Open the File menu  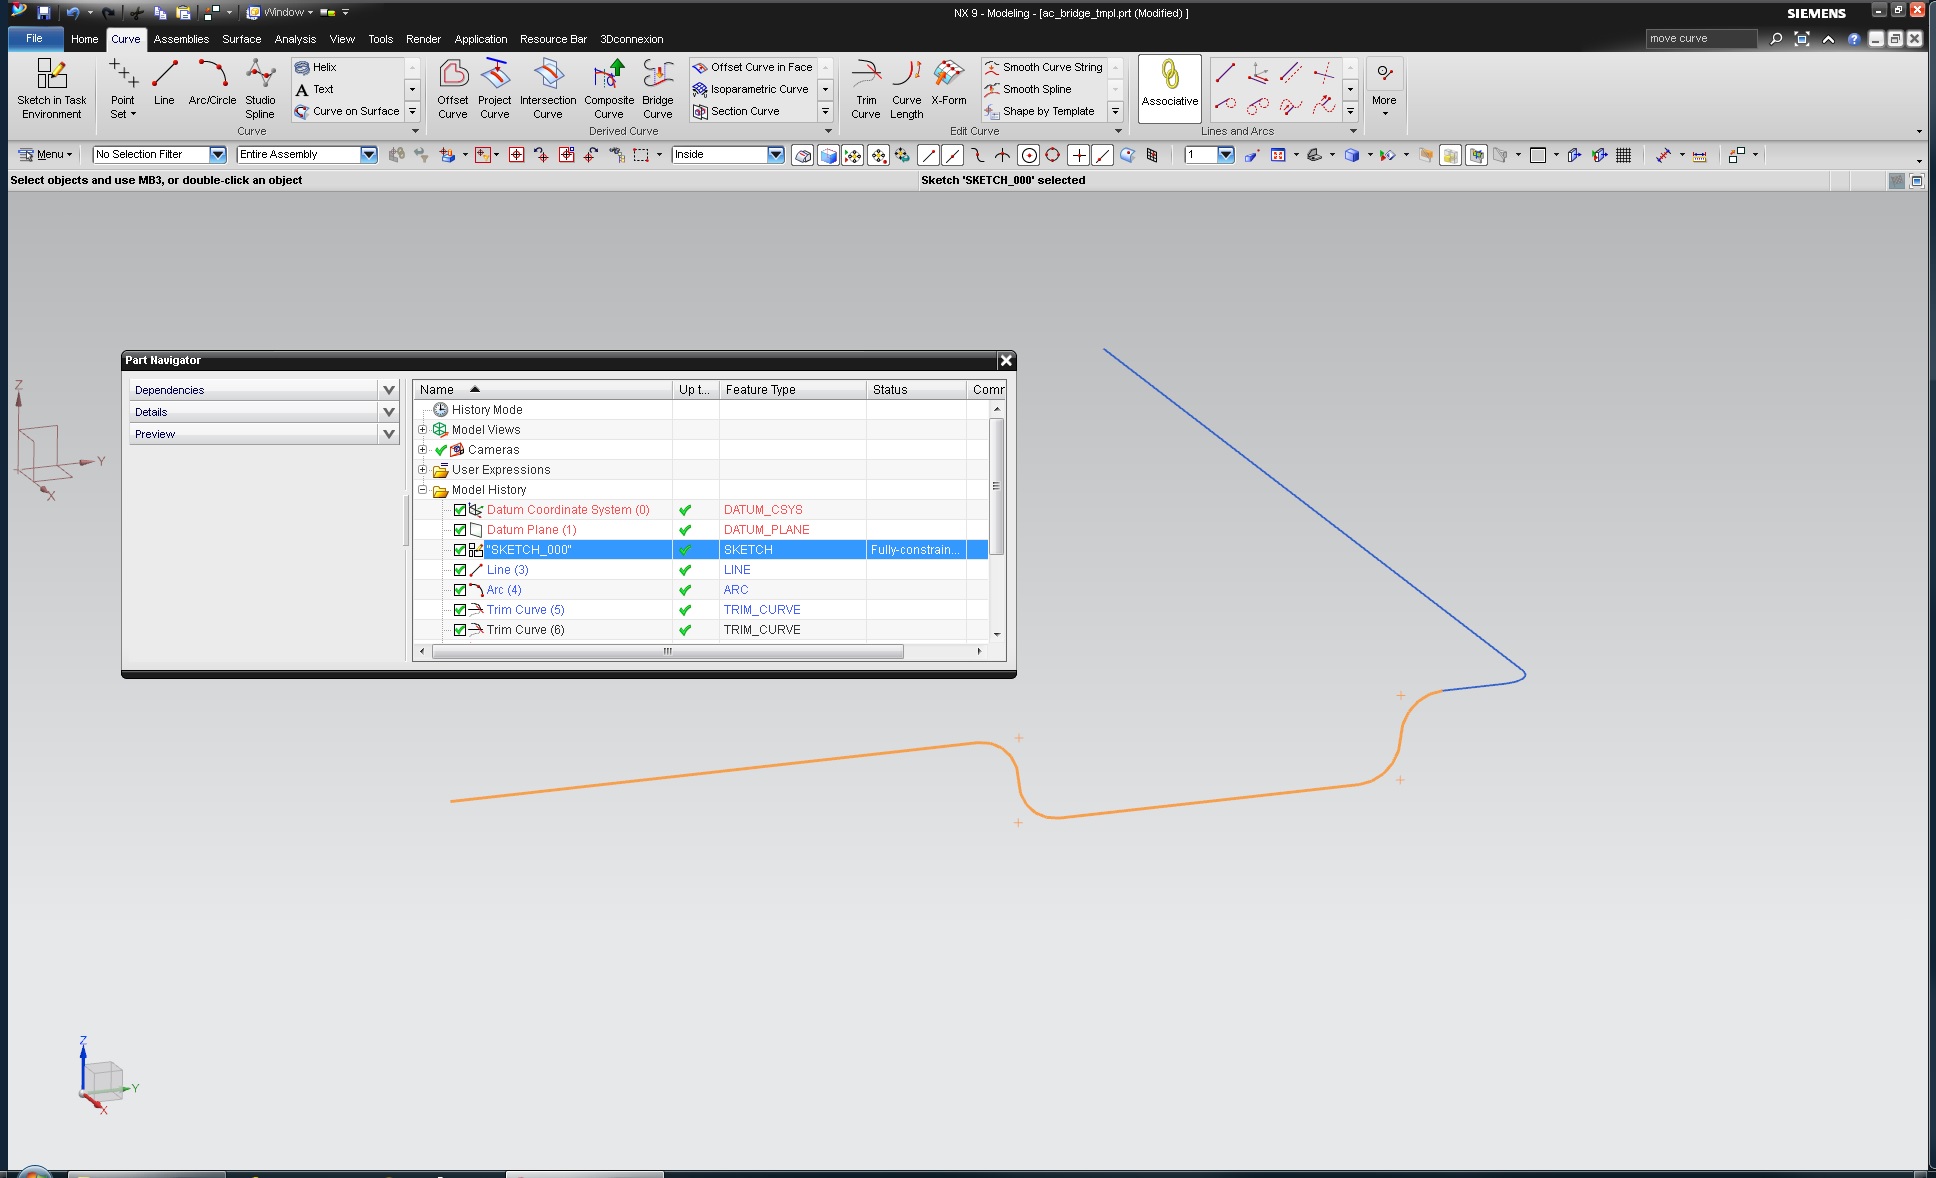pos(35,39)
